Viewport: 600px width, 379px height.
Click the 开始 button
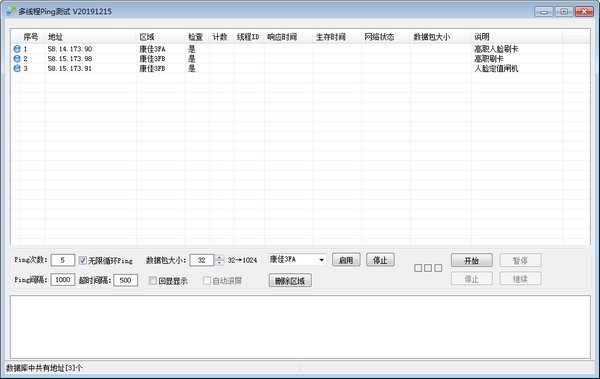472,260
